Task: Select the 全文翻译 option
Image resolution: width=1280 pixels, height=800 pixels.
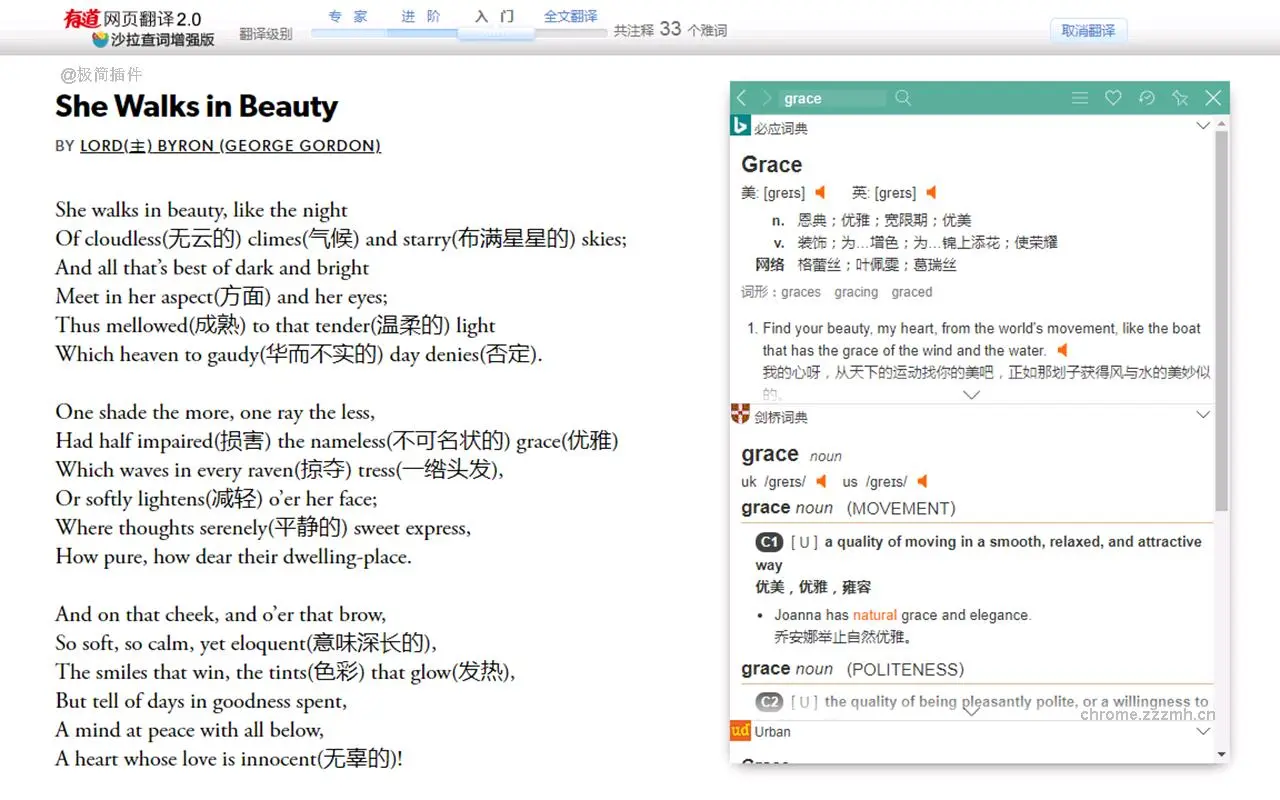Action: coord(571,17)
